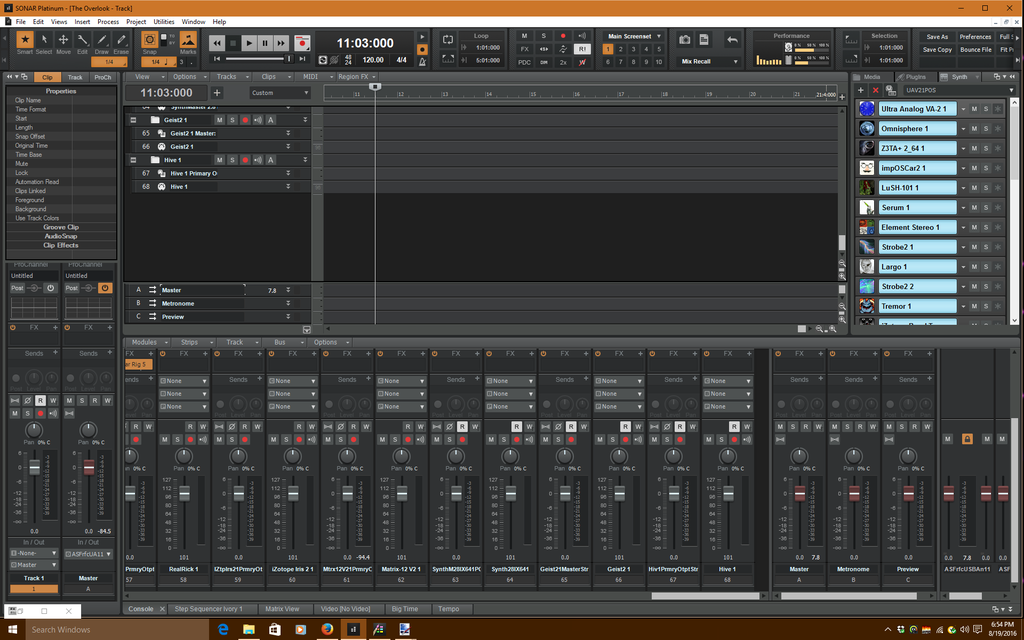
Task: Add a new synth with plus icon
Action: [861, 90]
